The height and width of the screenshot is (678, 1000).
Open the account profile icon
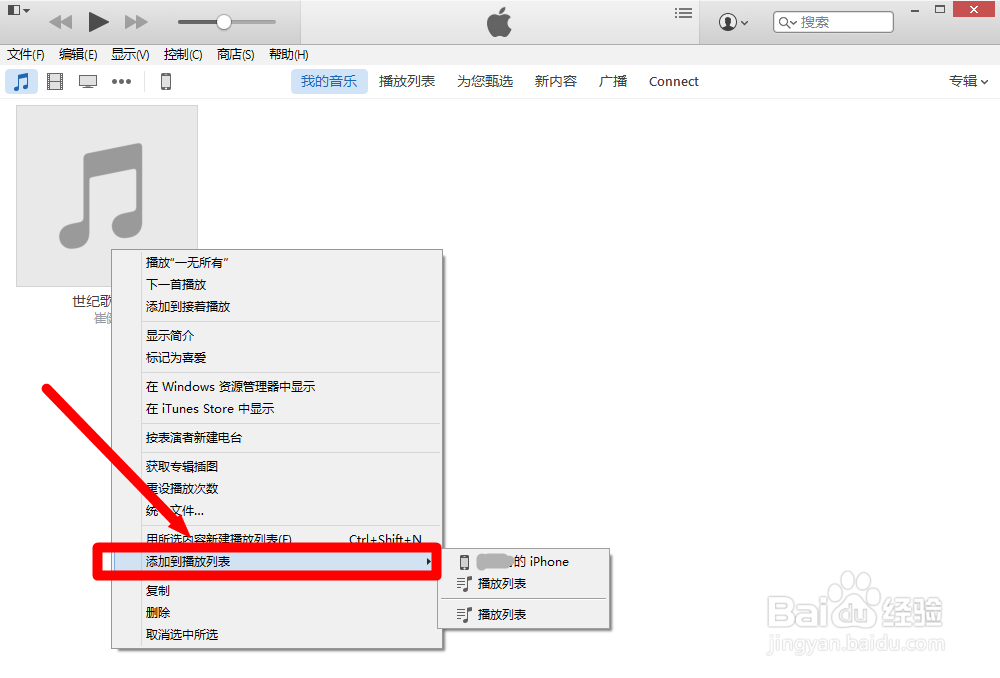(729, 20)
